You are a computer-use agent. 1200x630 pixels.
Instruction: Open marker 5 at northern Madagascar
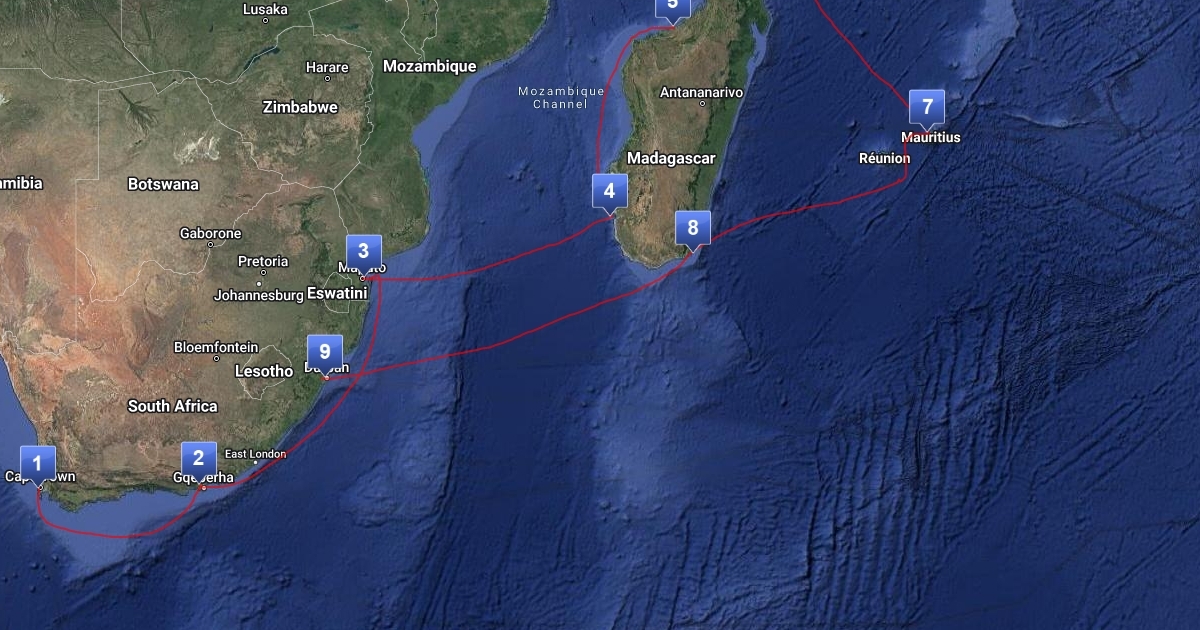pyautogui.click(x=672, y=5)
